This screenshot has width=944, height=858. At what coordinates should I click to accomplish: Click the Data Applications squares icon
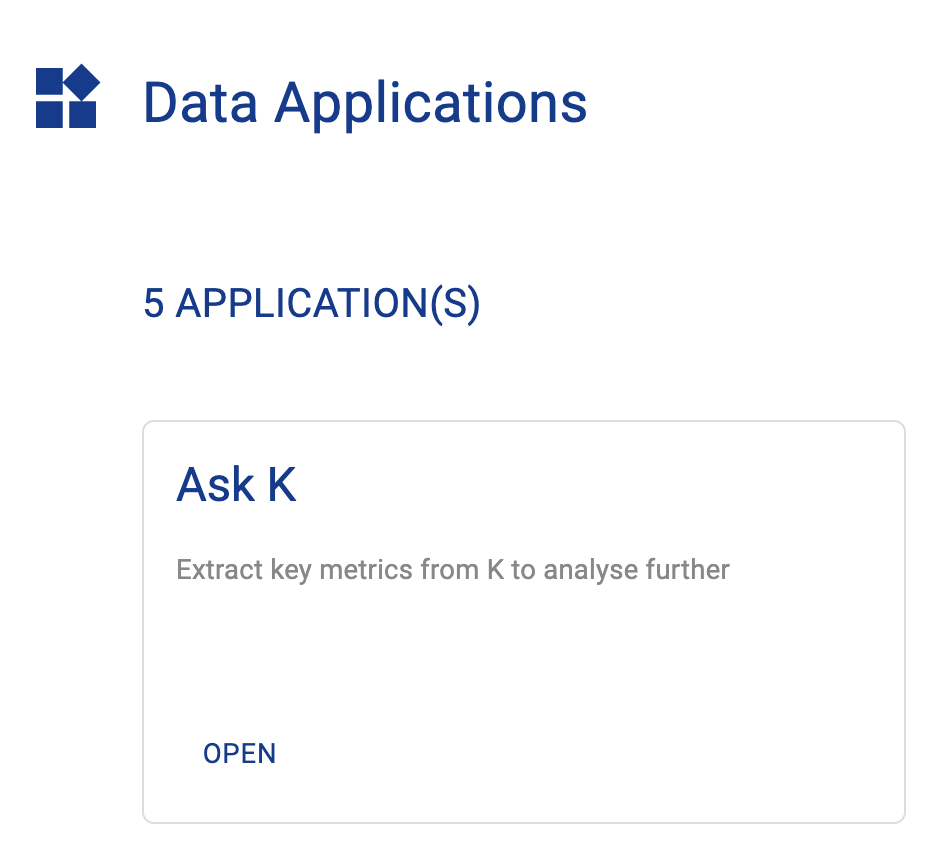pos(67,97)
